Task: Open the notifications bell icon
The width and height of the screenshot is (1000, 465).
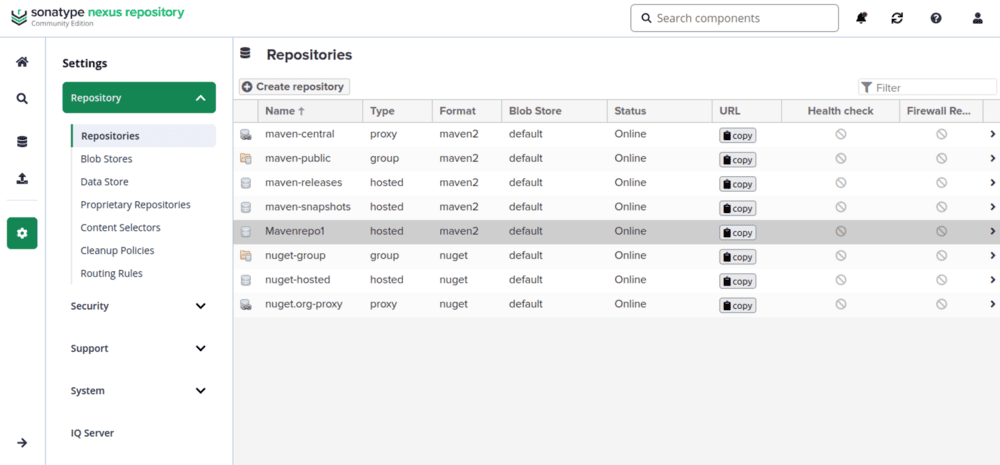Action: 862,18
